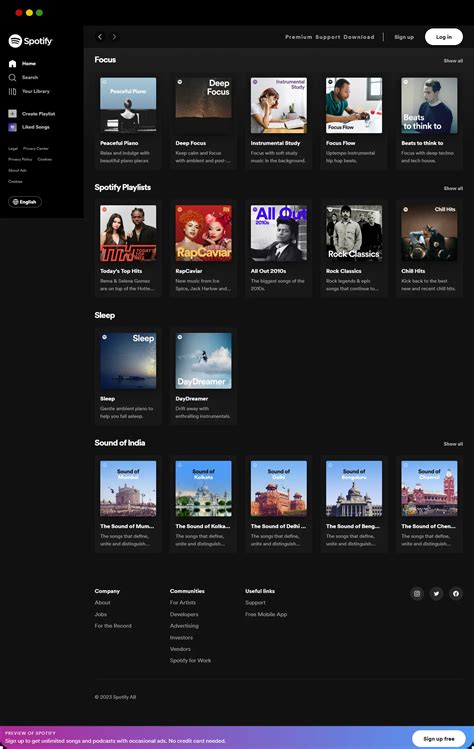Image resolution: width=474 pixels, height=749 pixels.
Task: Show all for Spotify Playlists section
Action: 453,188
